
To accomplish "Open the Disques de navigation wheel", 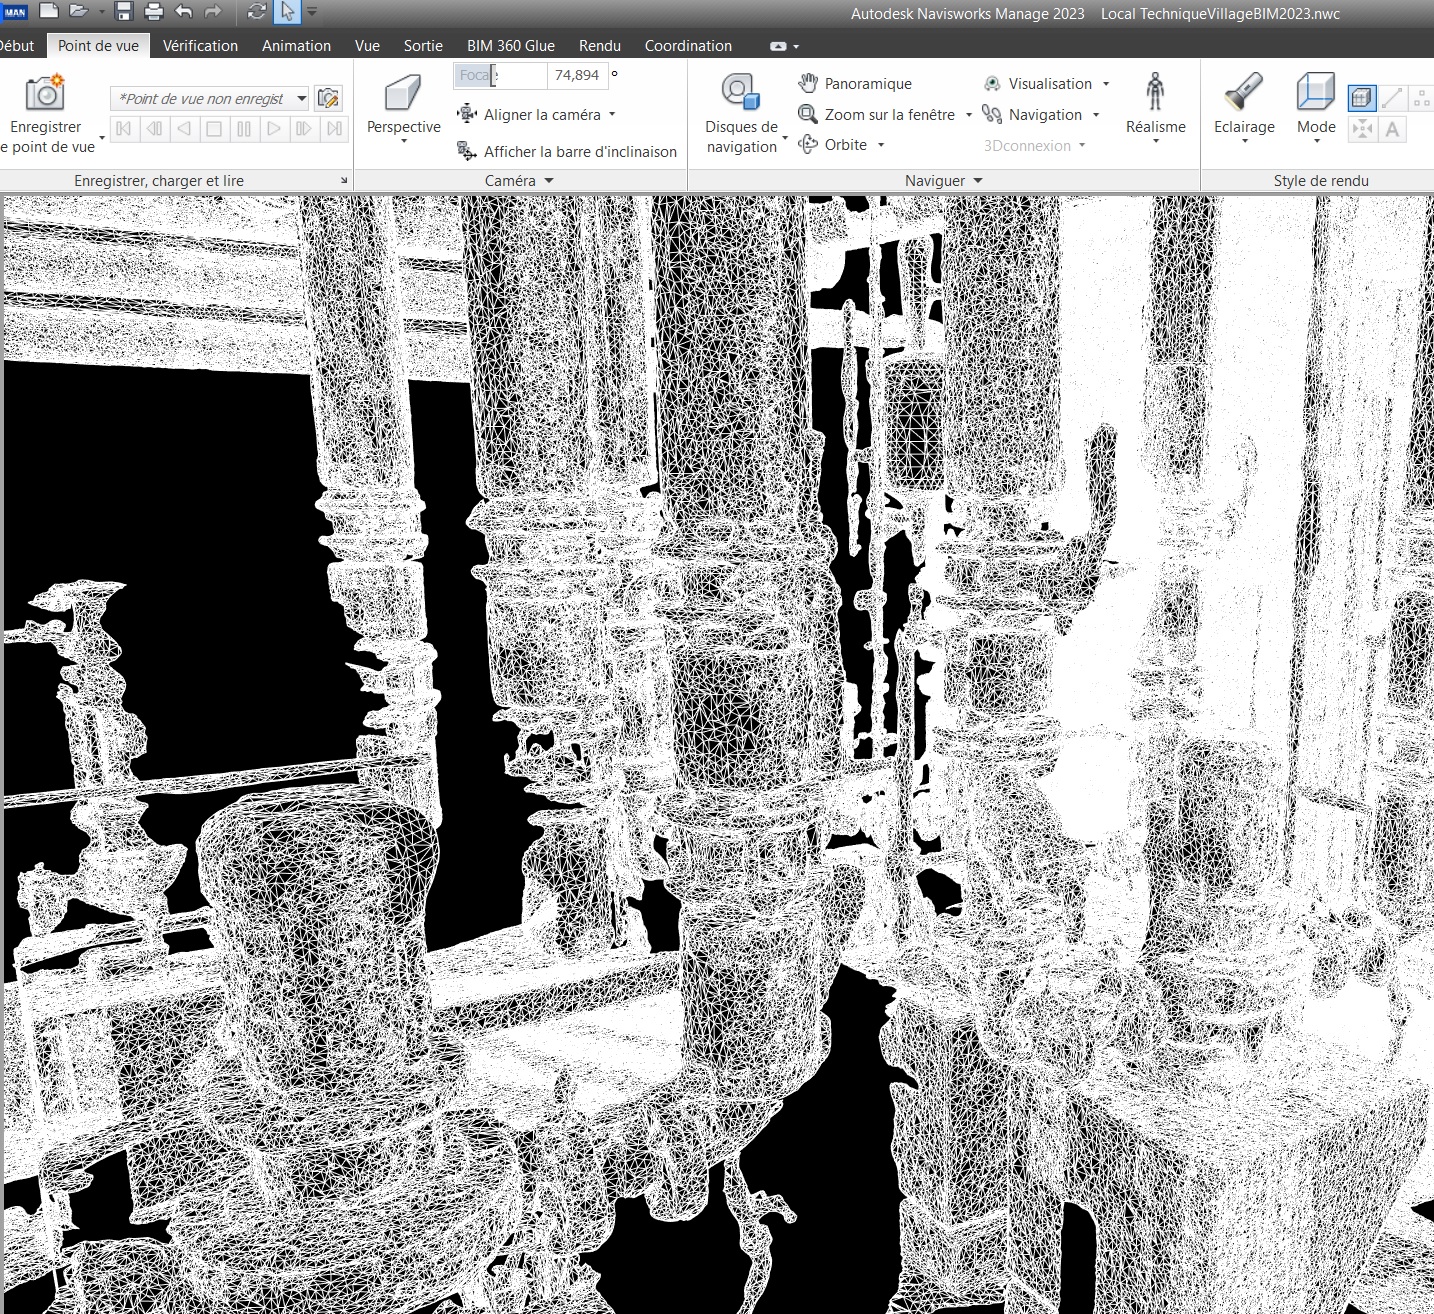I will pos(740,93).
